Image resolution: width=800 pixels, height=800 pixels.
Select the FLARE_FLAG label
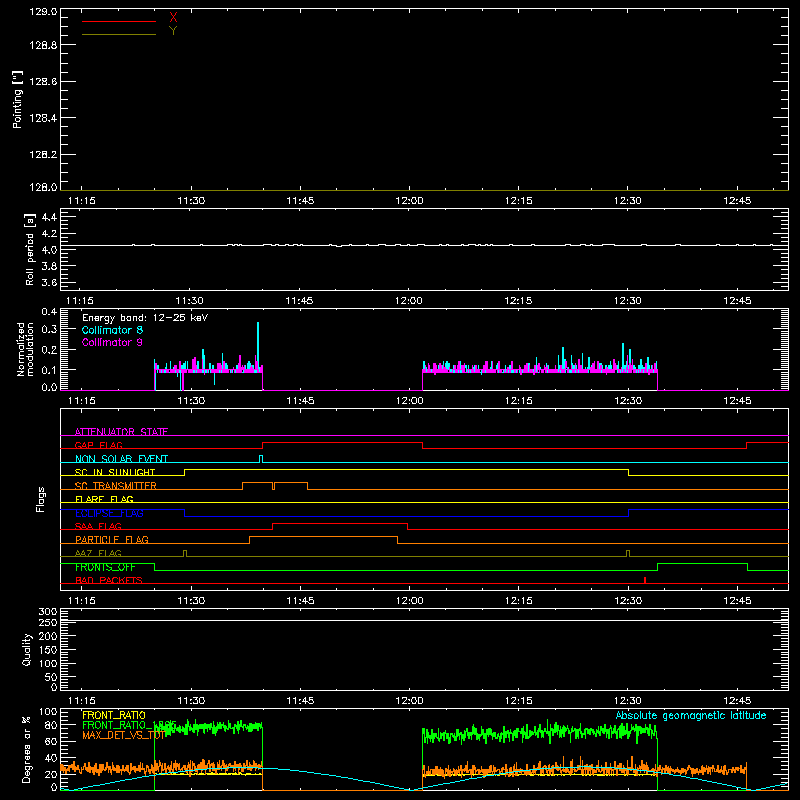[104, 499]
